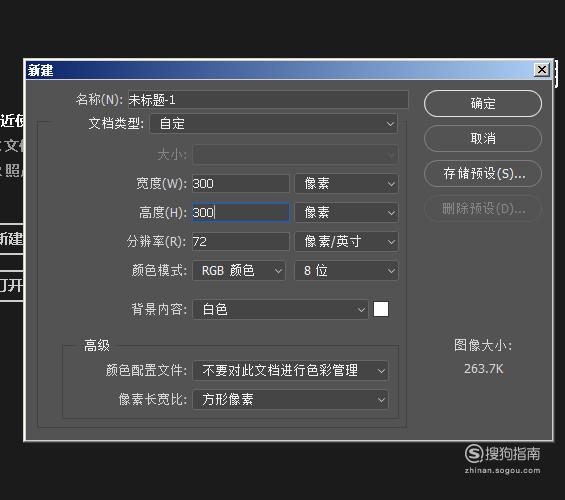The width and height of the screenshot is (565, 500).
Task: Click the 宽度(W) input field
Action: click(240, 184)
